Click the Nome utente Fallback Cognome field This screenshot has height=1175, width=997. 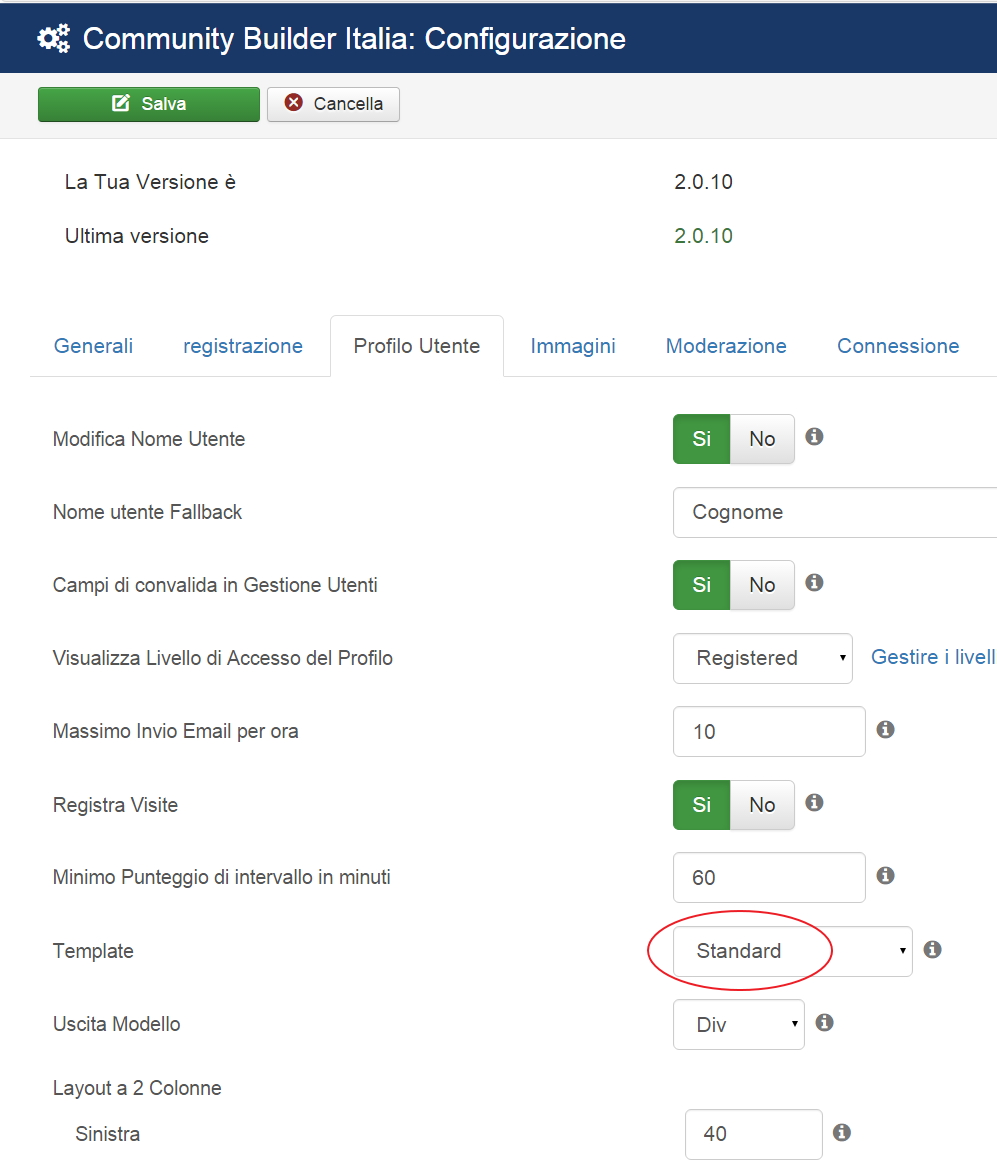(835, 512)
